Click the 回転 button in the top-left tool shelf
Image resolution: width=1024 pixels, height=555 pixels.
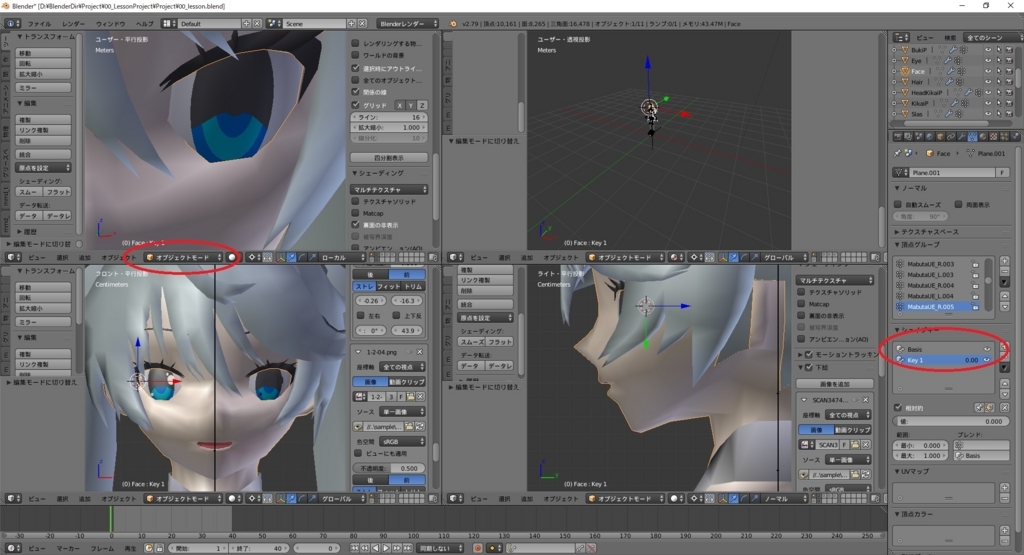[43, 63]
